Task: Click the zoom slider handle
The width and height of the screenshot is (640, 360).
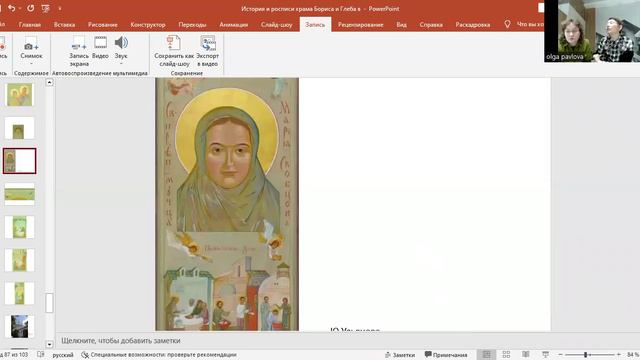Action: coord(585,355)
